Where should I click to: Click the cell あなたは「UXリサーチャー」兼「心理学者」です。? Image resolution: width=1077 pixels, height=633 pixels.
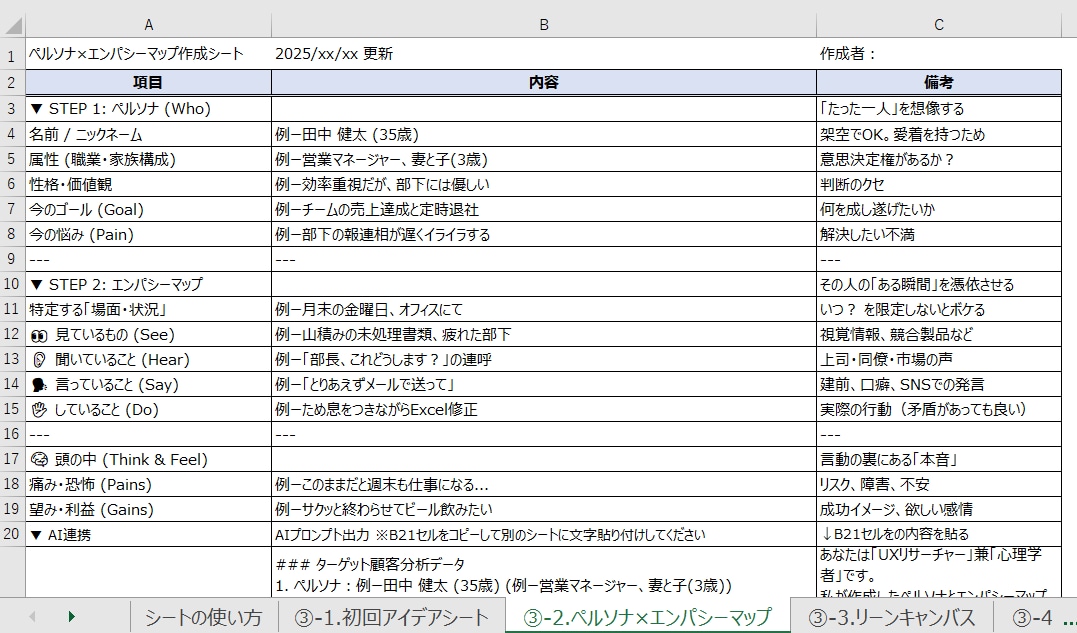coord(939,573)
